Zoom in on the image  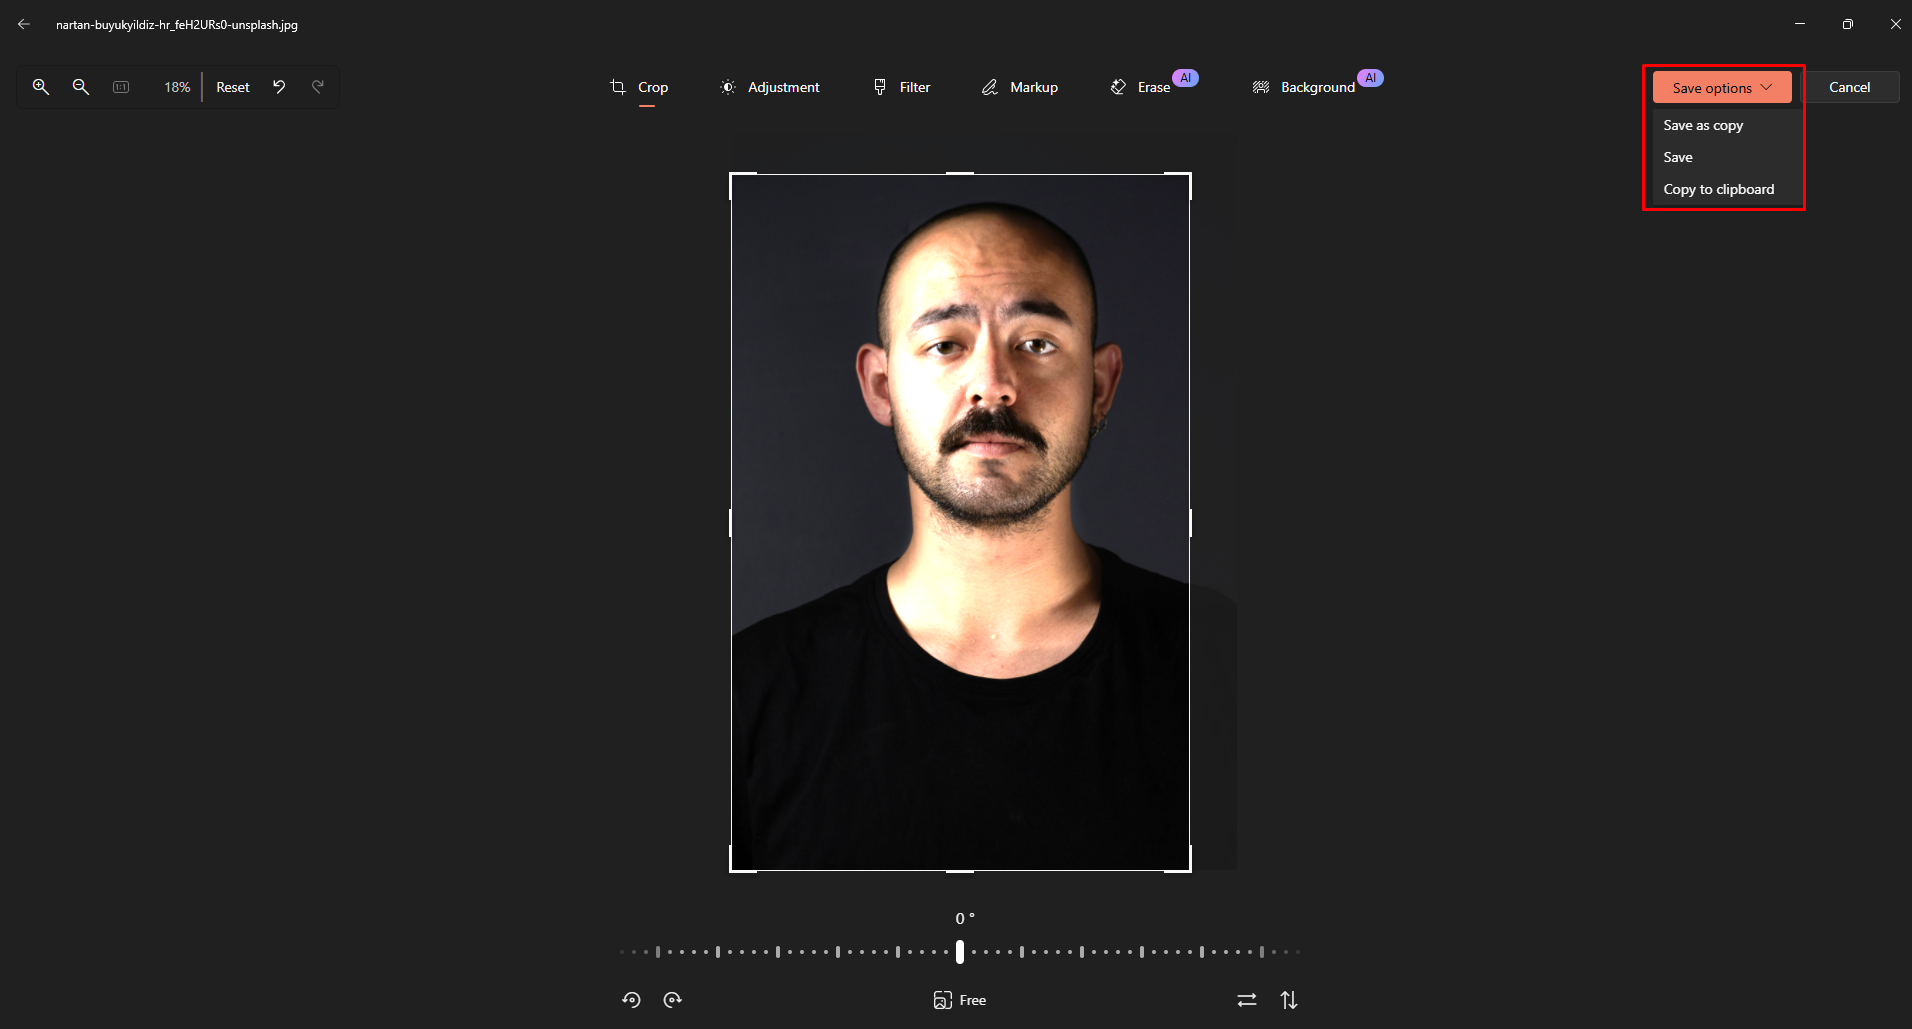click(x=41, y=87)
